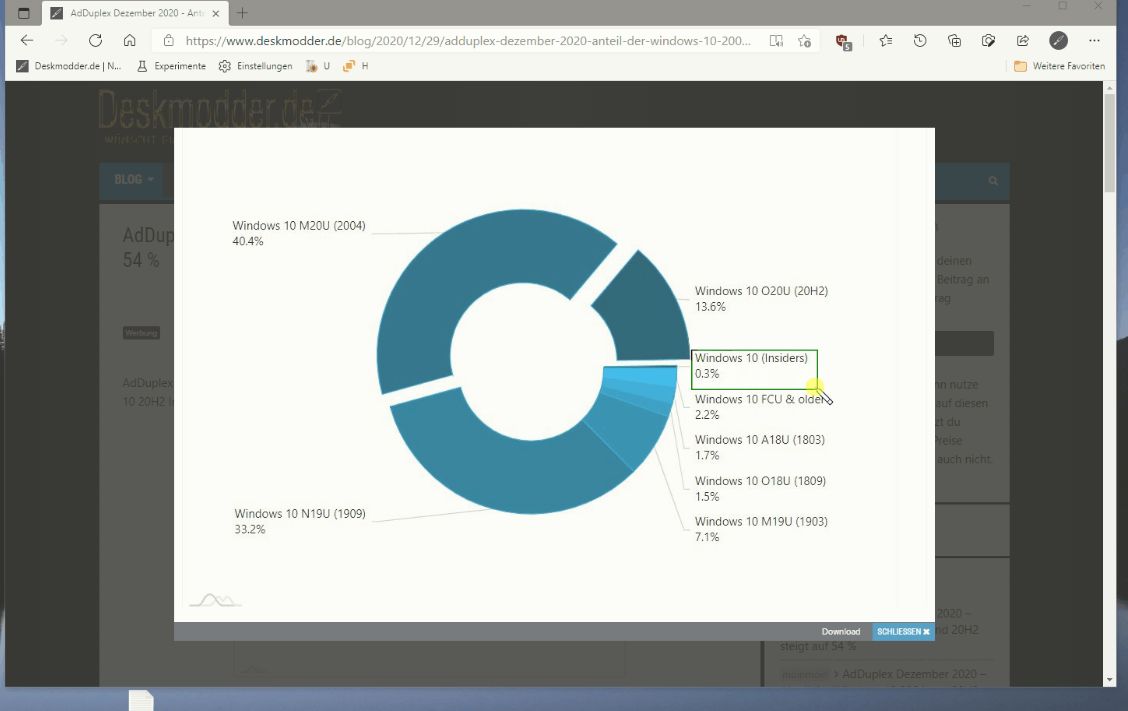This screenshot has width=1128, height=711.
Task: Open the Collections panel
Action: 955,41
